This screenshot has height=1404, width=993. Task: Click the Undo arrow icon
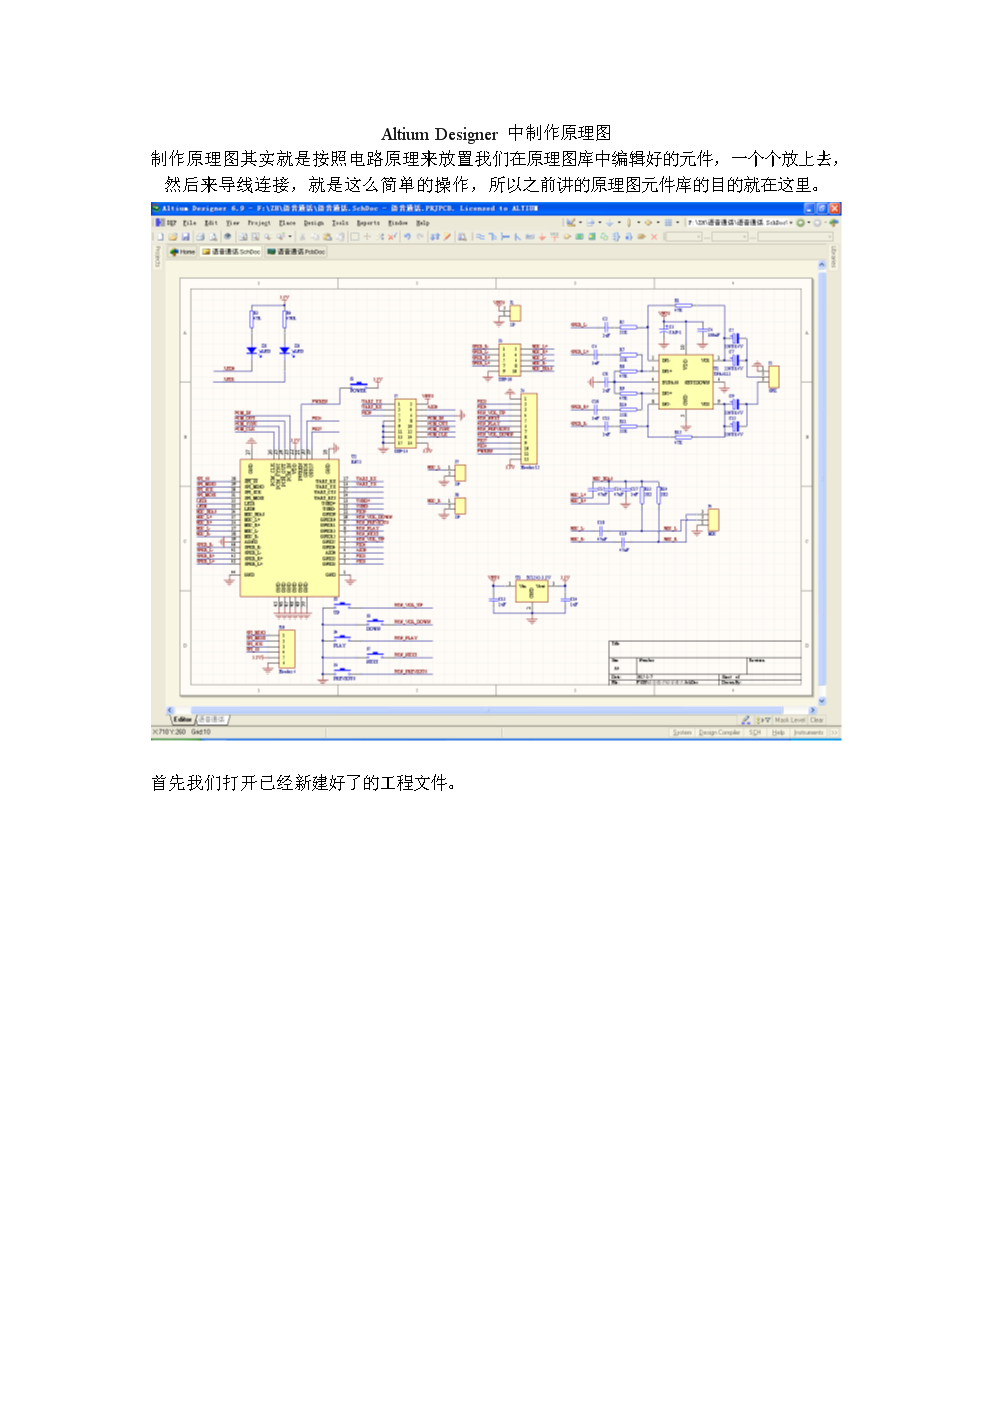[407, 237]
